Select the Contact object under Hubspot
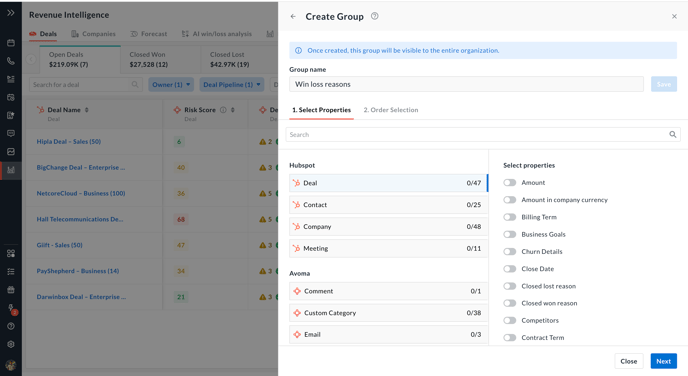 pyautogui.click(x=388, y=205)
